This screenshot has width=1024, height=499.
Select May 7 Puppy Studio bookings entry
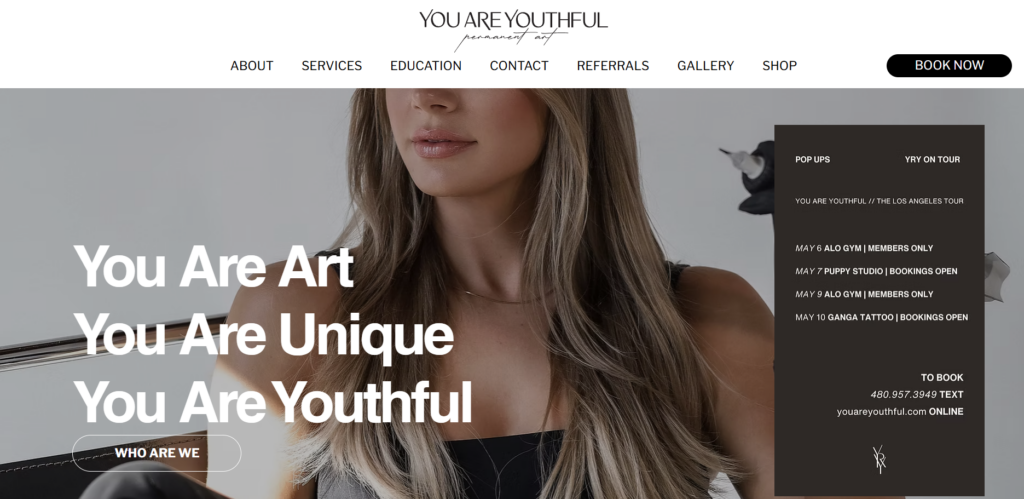pos(876,271)
